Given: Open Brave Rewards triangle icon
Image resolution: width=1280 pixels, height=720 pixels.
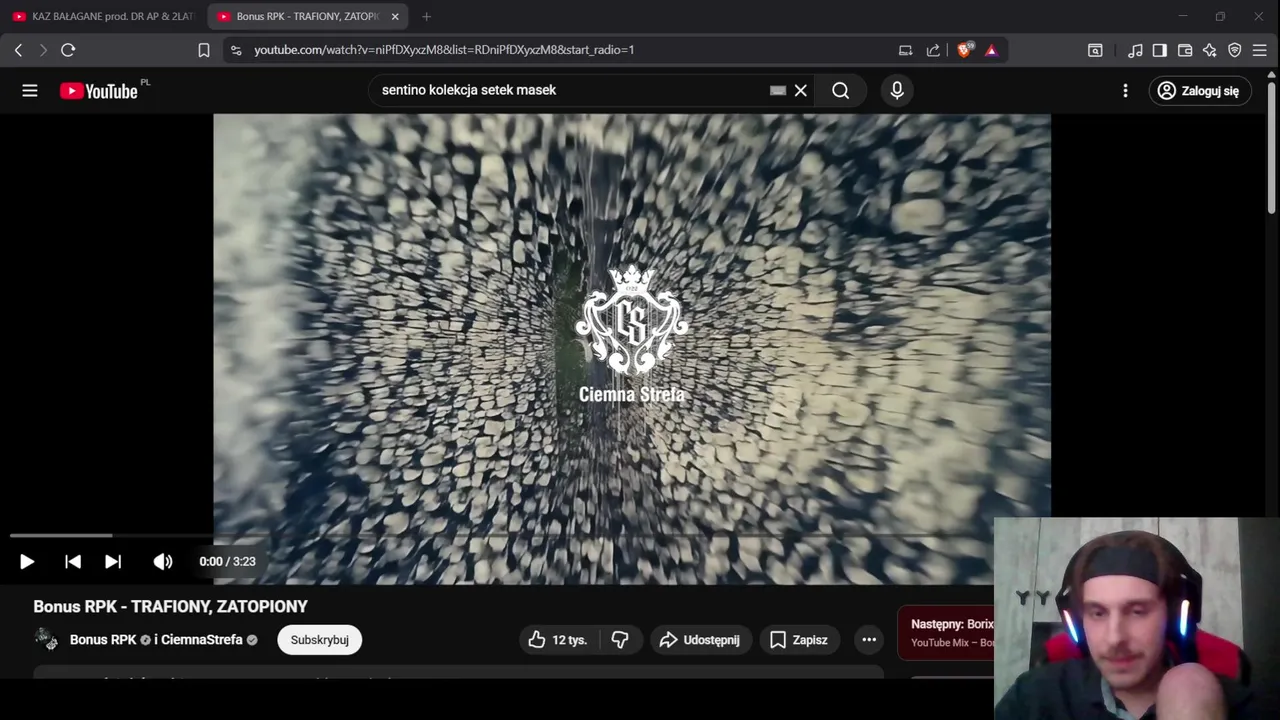Looking at the screenshot, I should pos(991,50).
